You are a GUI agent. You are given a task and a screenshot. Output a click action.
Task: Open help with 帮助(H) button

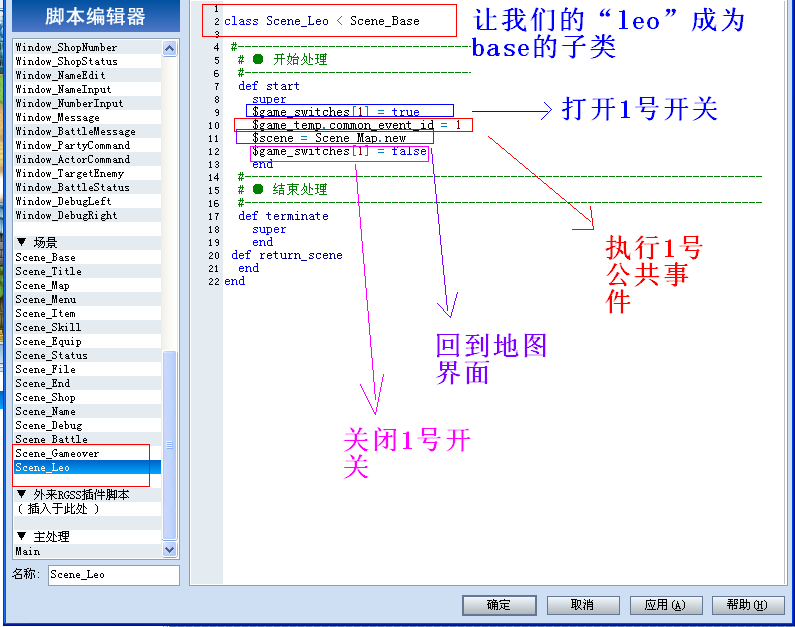[748, 605]
